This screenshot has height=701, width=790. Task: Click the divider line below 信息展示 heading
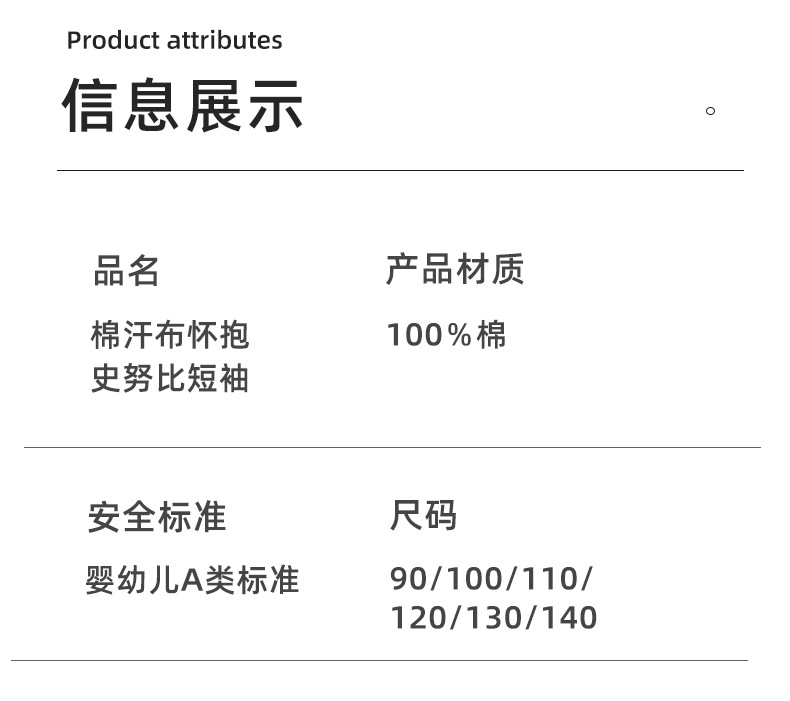(x=400, y=171)
